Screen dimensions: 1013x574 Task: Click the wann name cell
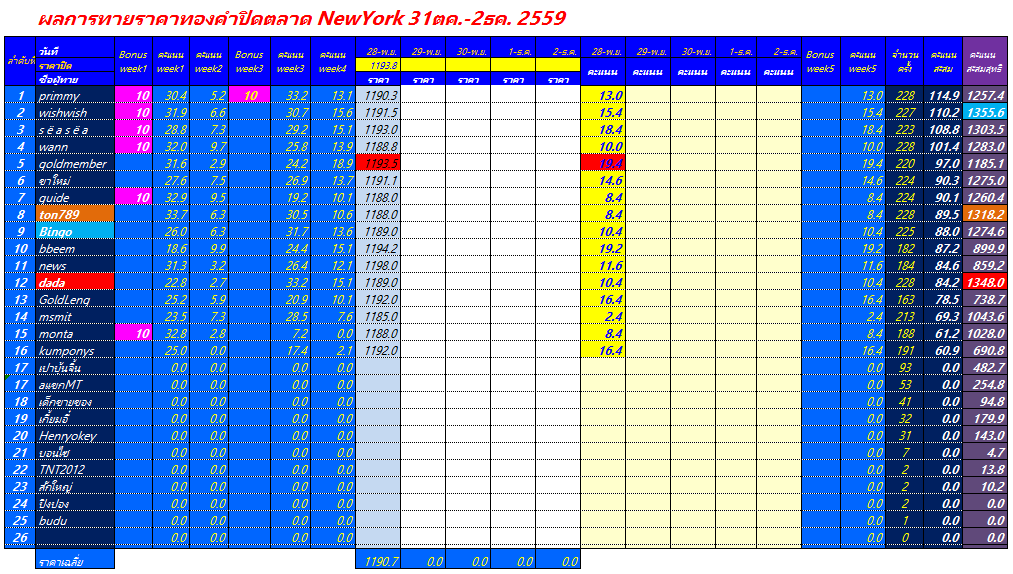click(x=75, y=147)
